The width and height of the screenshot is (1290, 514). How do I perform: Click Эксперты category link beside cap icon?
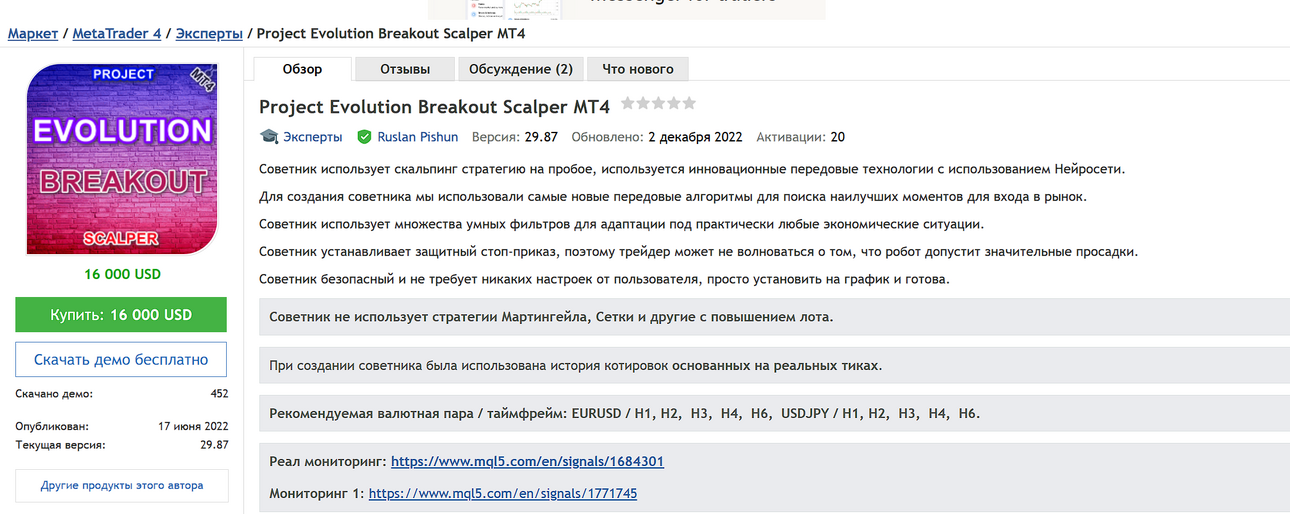coord(313,137)
